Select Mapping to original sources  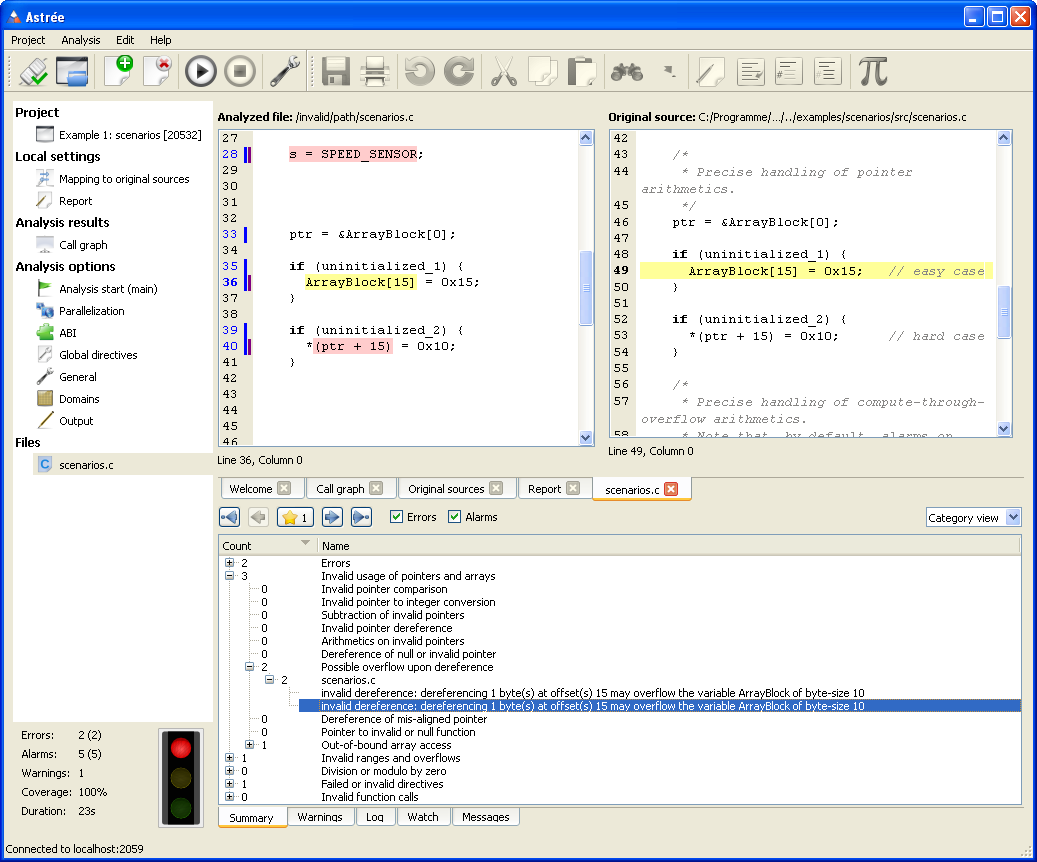[124, 179]
